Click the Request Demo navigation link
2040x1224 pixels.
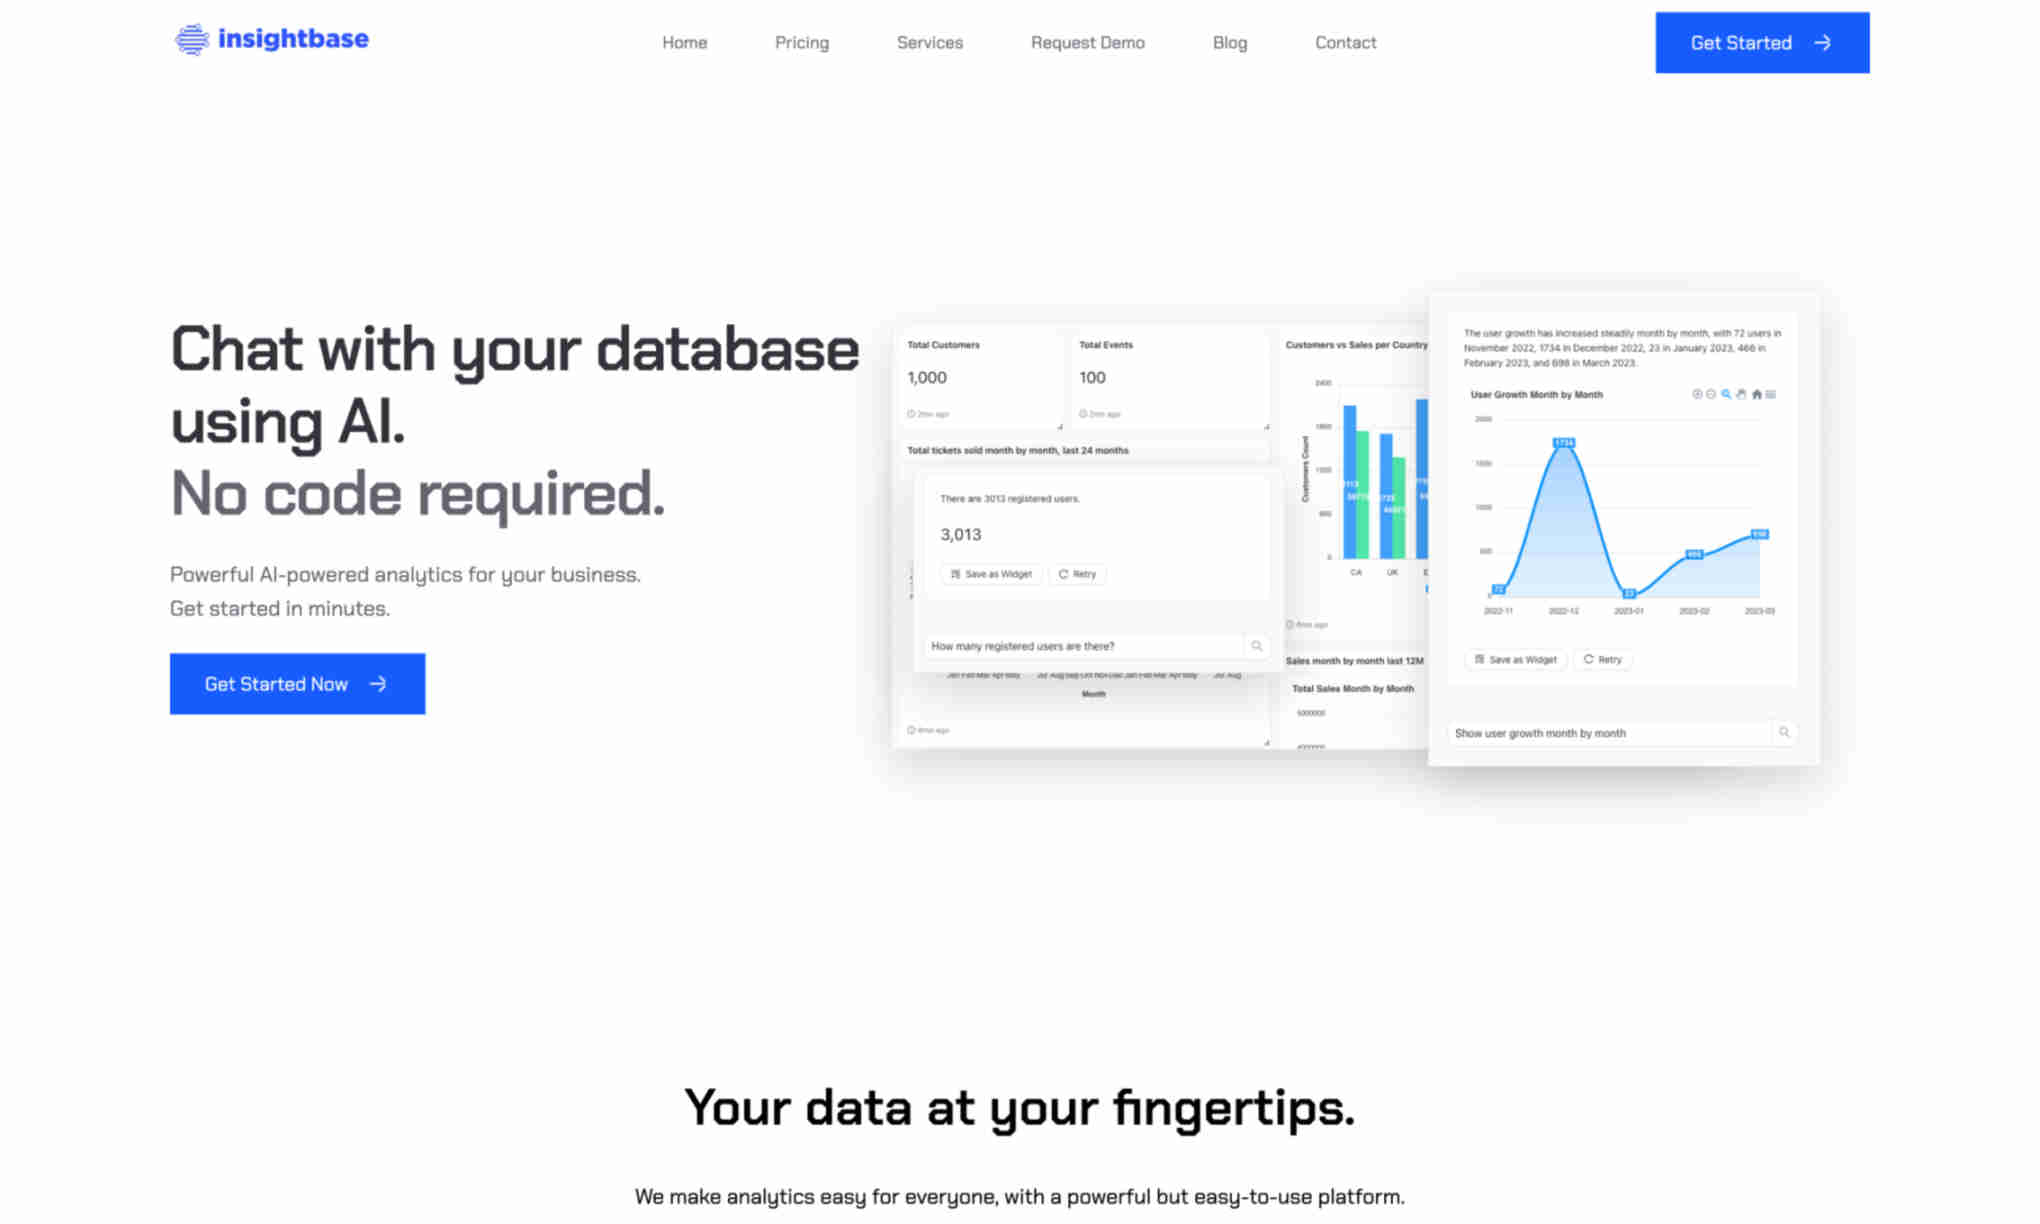click(1087, 42)
